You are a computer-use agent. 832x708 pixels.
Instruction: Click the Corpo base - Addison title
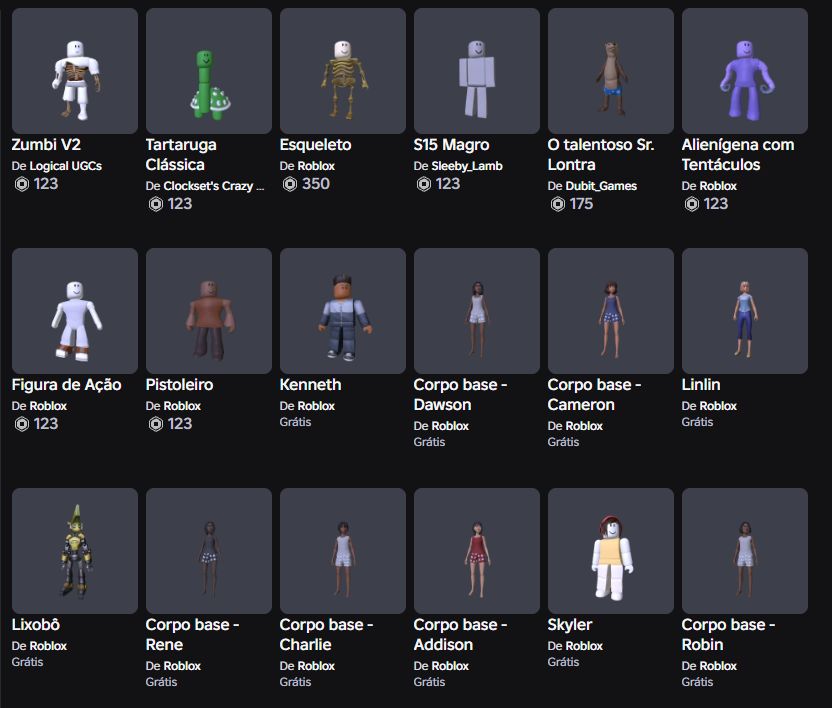pyautogui.click(x=460, y=634)
